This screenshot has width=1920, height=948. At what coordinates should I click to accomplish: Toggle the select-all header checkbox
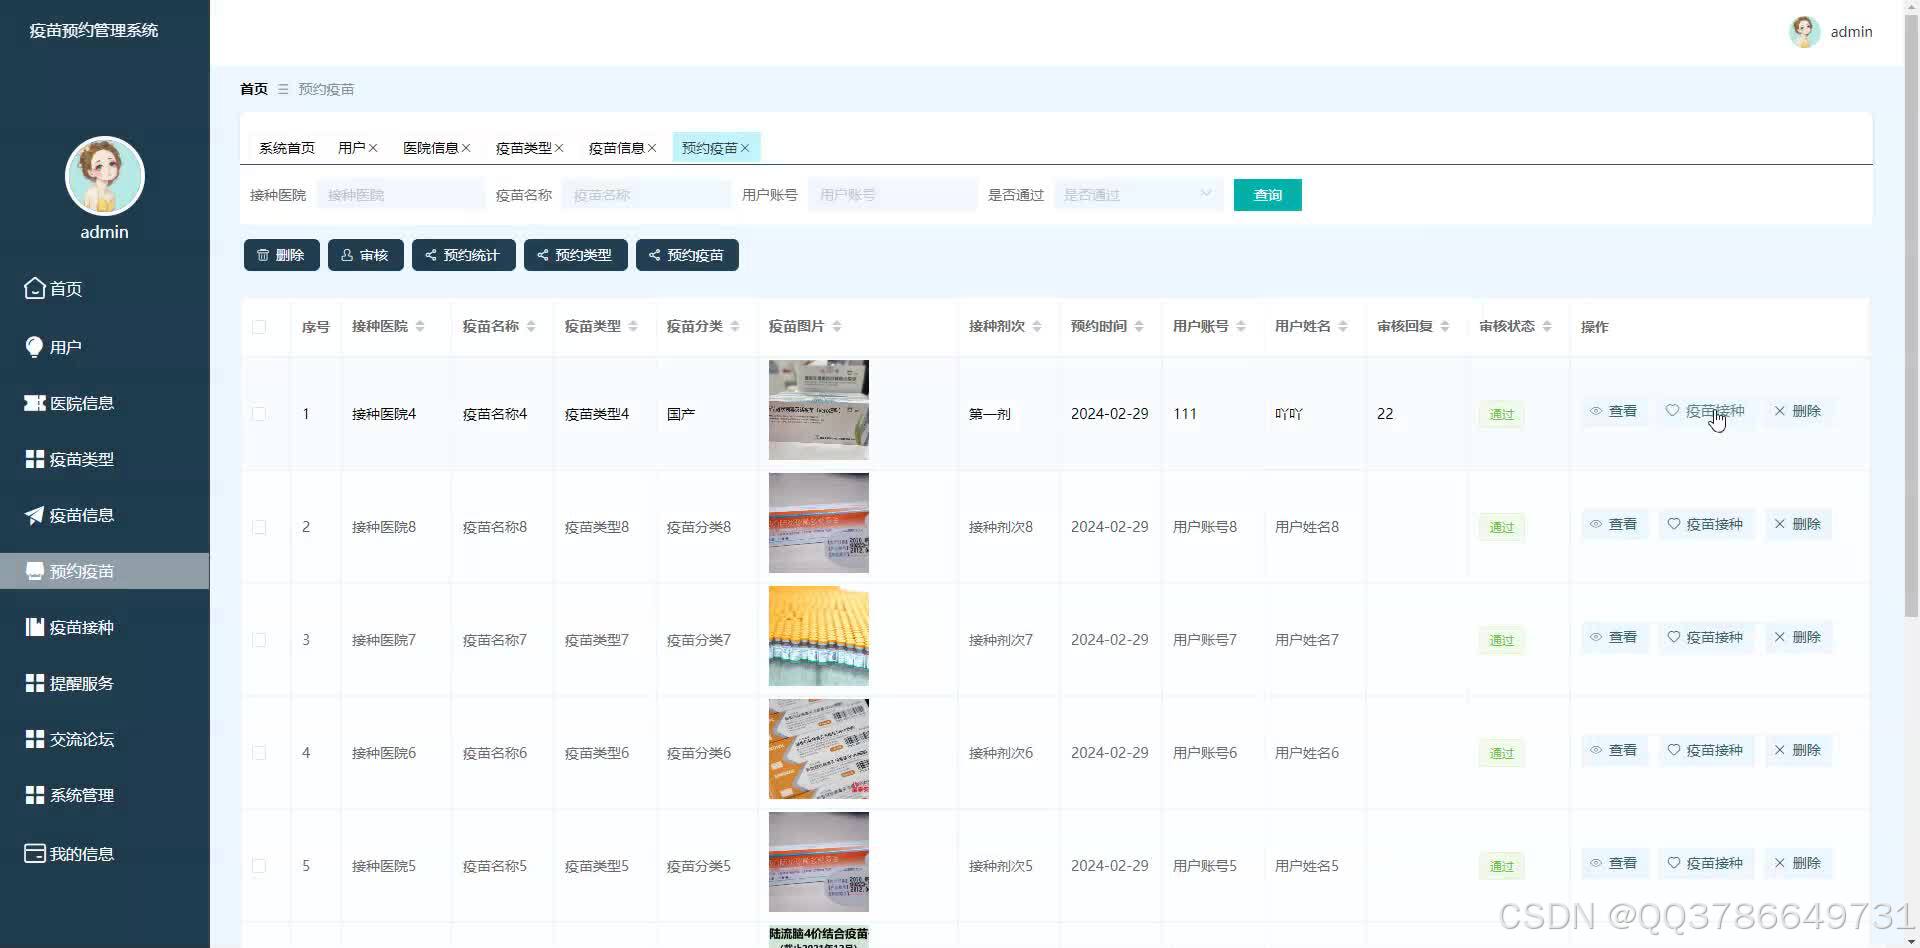point(259,327)
